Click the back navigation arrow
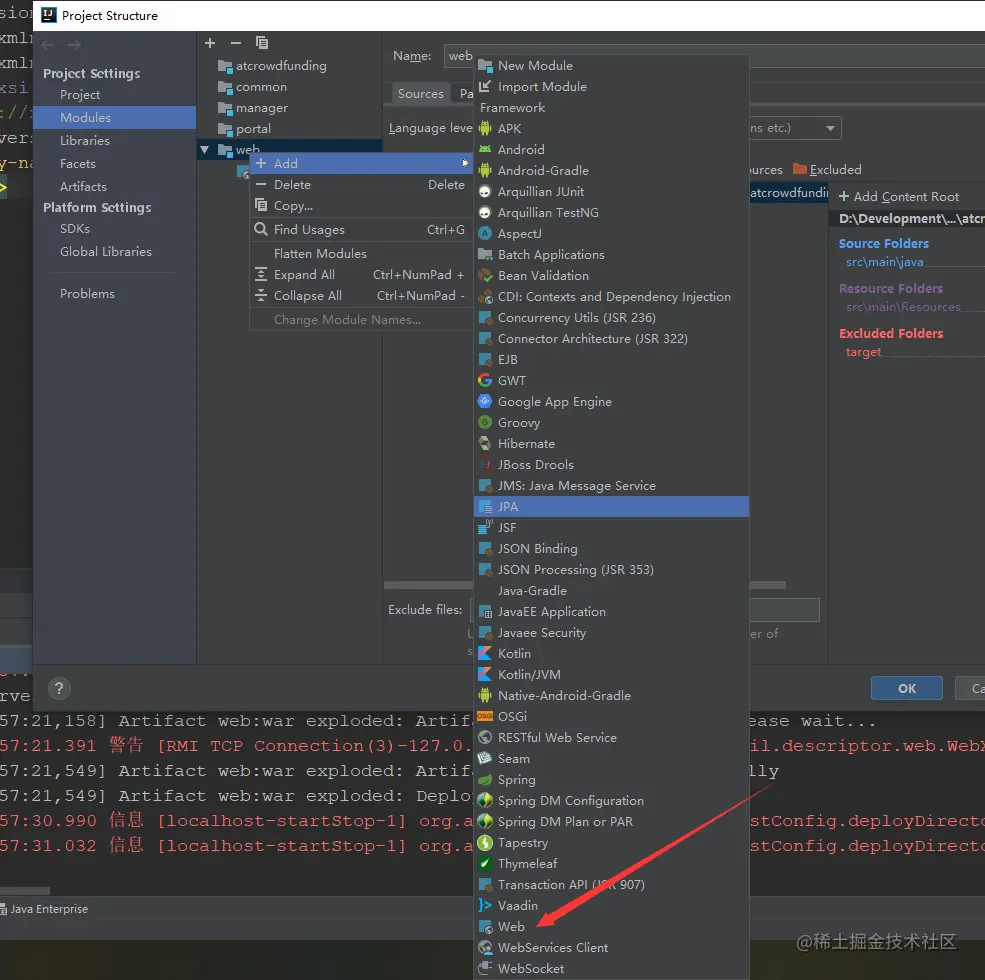Viewport: 985px width, 980px height. pos(48,45)
